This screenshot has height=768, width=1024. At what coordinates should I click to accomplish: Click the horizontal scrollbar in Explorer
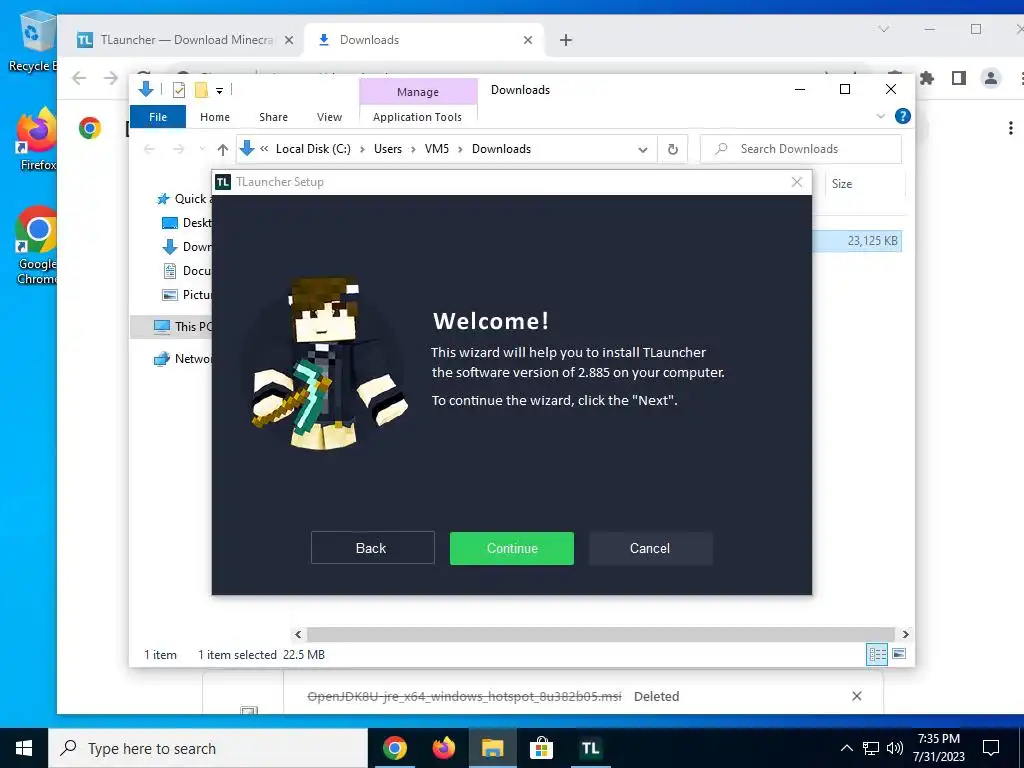[600, 634]
